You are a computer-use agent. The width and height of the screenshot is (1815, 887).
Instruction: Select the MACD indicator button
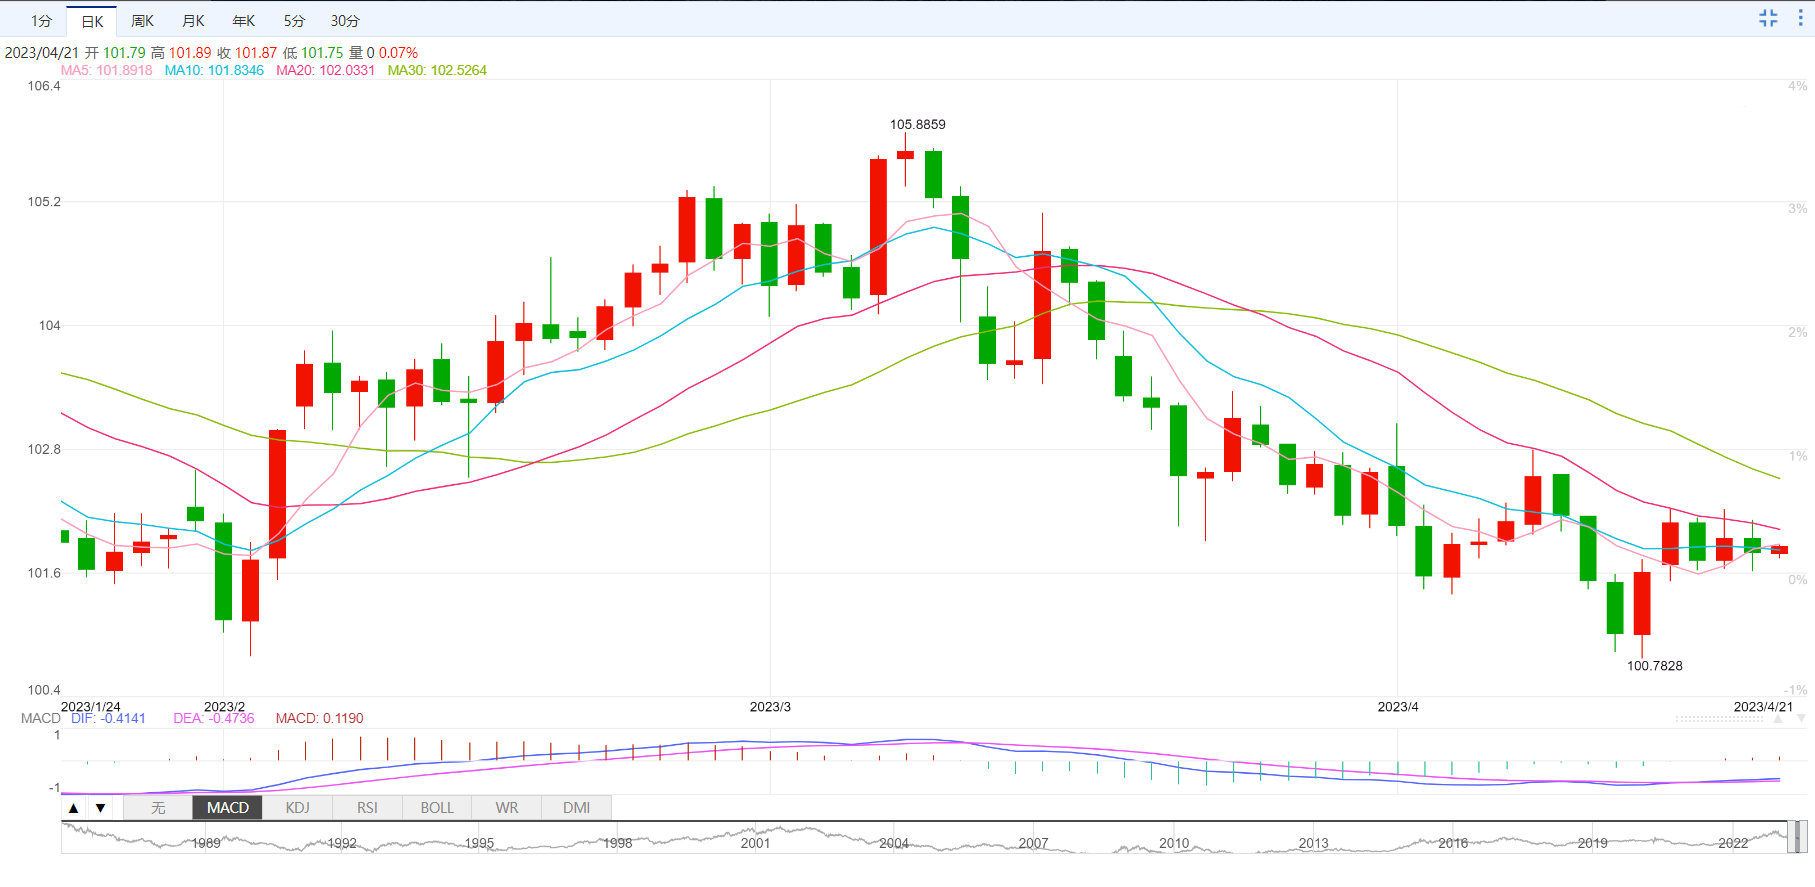228,808
